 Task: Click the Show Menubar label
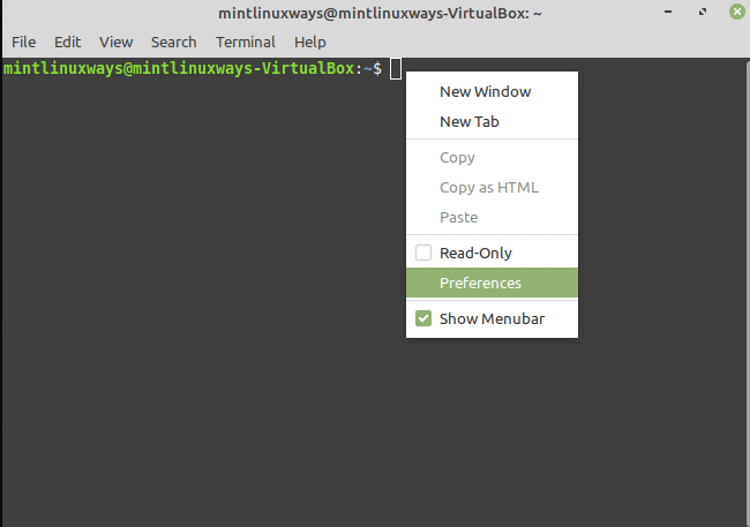click(x=492, y=319)
